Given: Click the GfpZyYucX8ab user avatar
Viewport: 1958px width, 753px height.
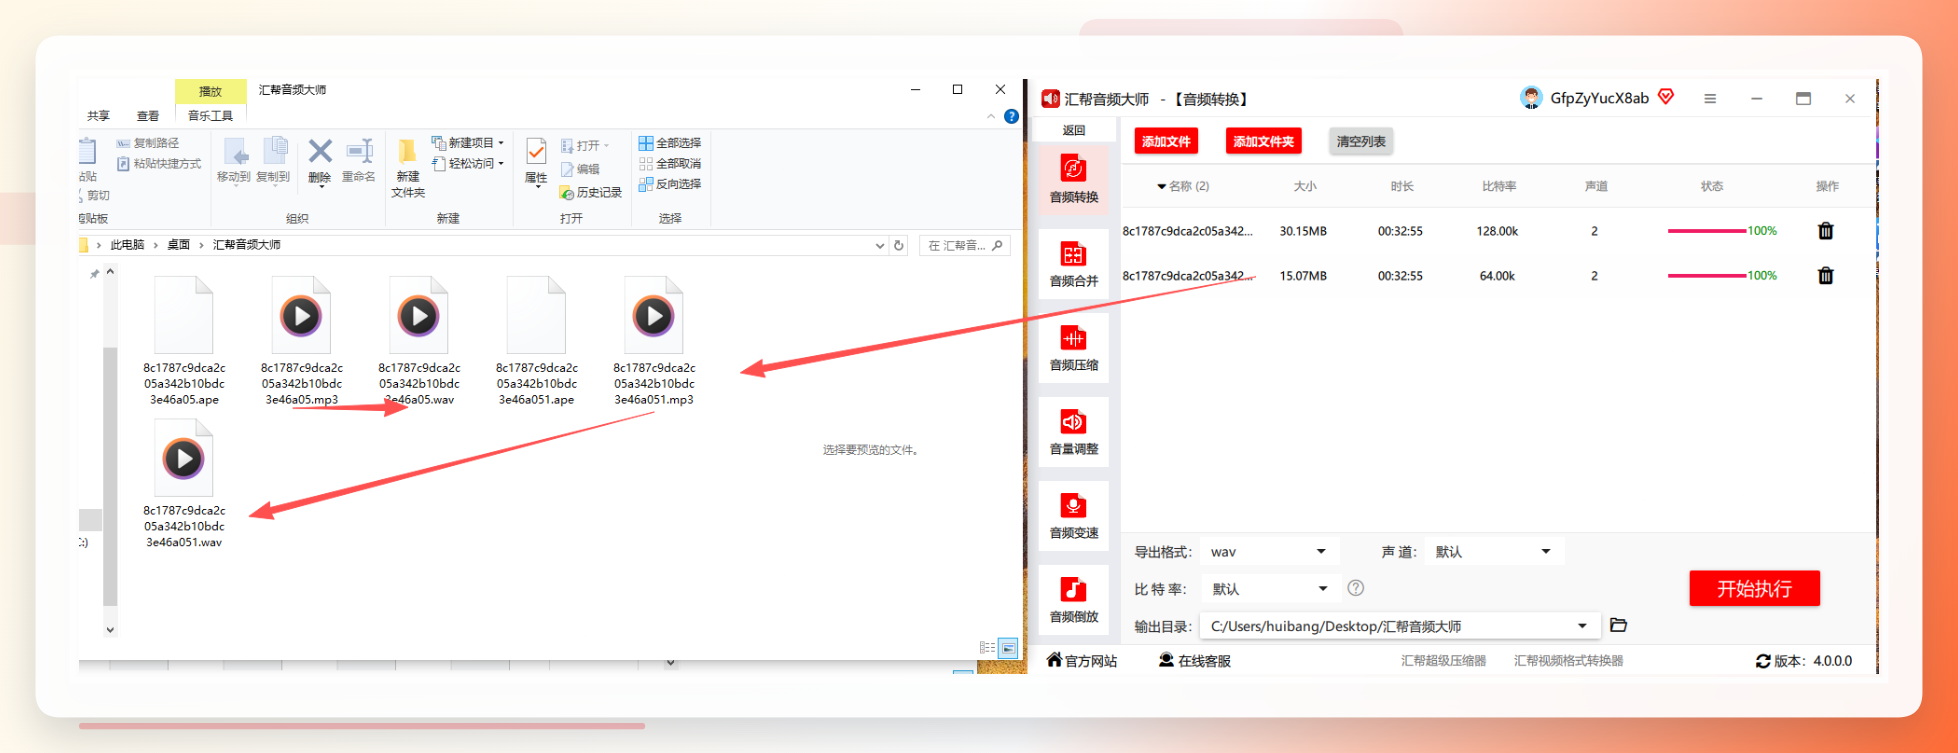Looking at the screenshot, I should click(1531, 98).
